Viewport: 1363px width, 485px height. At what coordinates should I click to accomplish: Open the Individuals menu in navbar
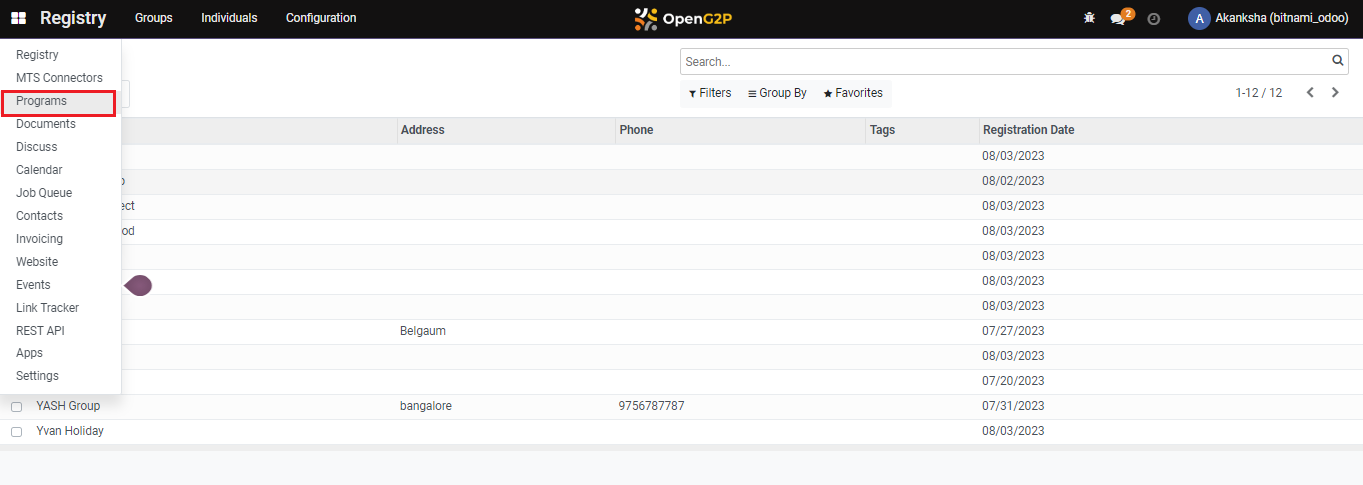[x=229, y=18]
